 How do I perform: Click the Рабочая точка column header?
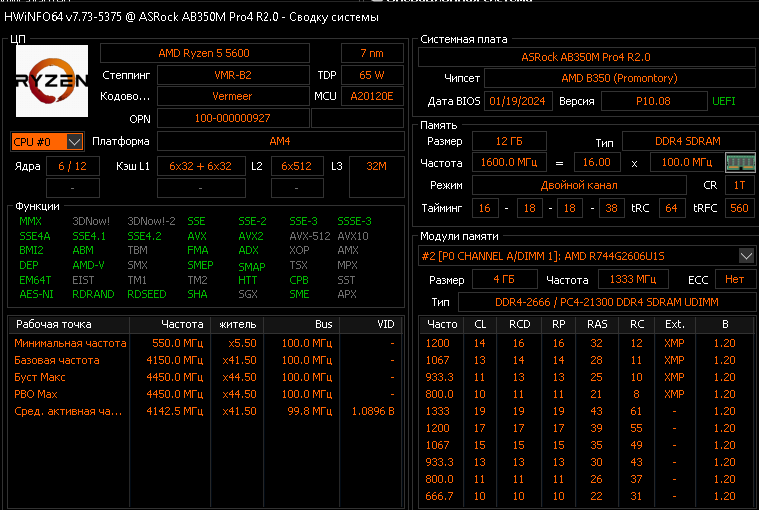(69, 324)
